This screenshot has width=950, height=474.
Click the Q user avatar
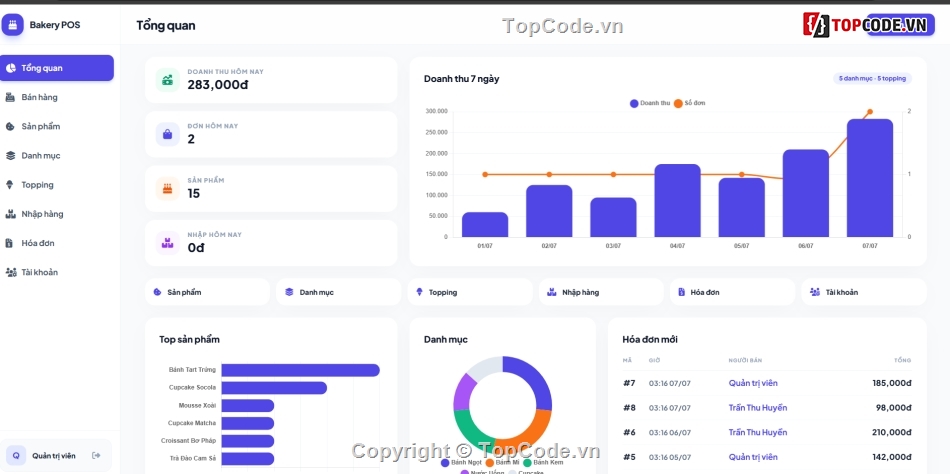(x=16, y=455)
